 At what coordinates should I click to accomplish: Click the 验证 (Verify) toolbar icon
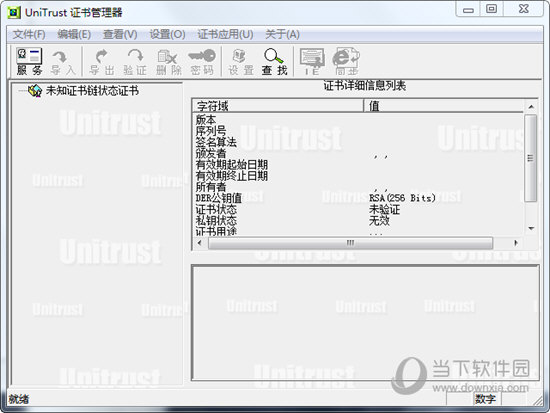click(135, 62)
